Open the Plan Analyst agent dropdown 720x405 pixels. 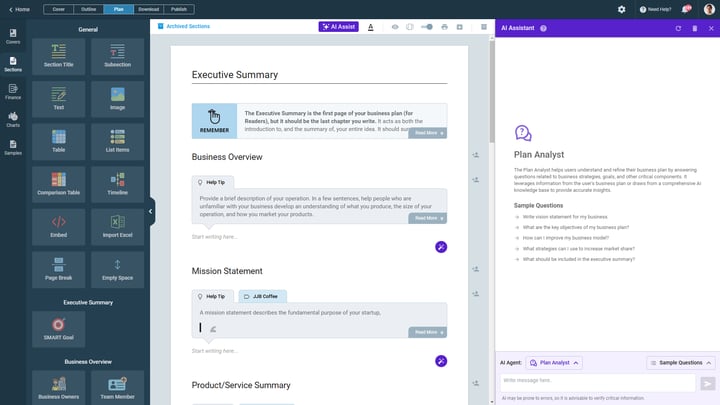click(554, 363)
